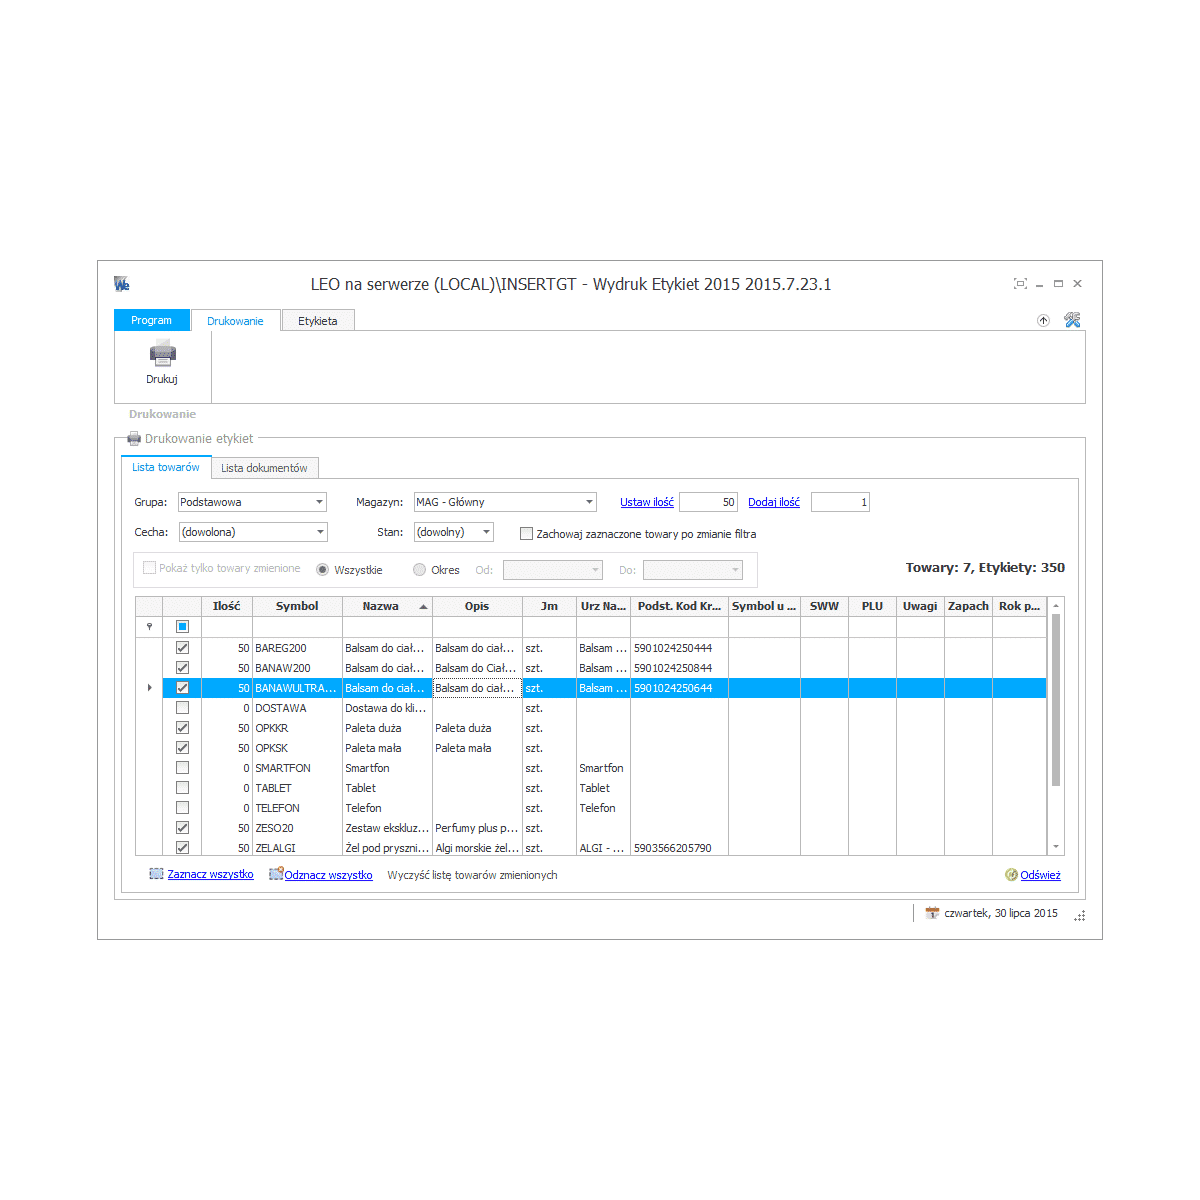Expand the Grupa dropdown
Screen dimensions: 1200x1200
point(320,502)
